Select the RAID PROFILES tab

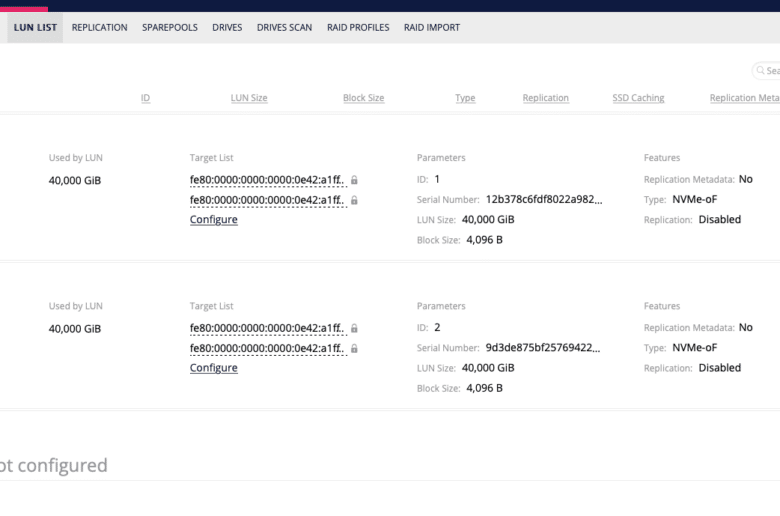(358, 27)
